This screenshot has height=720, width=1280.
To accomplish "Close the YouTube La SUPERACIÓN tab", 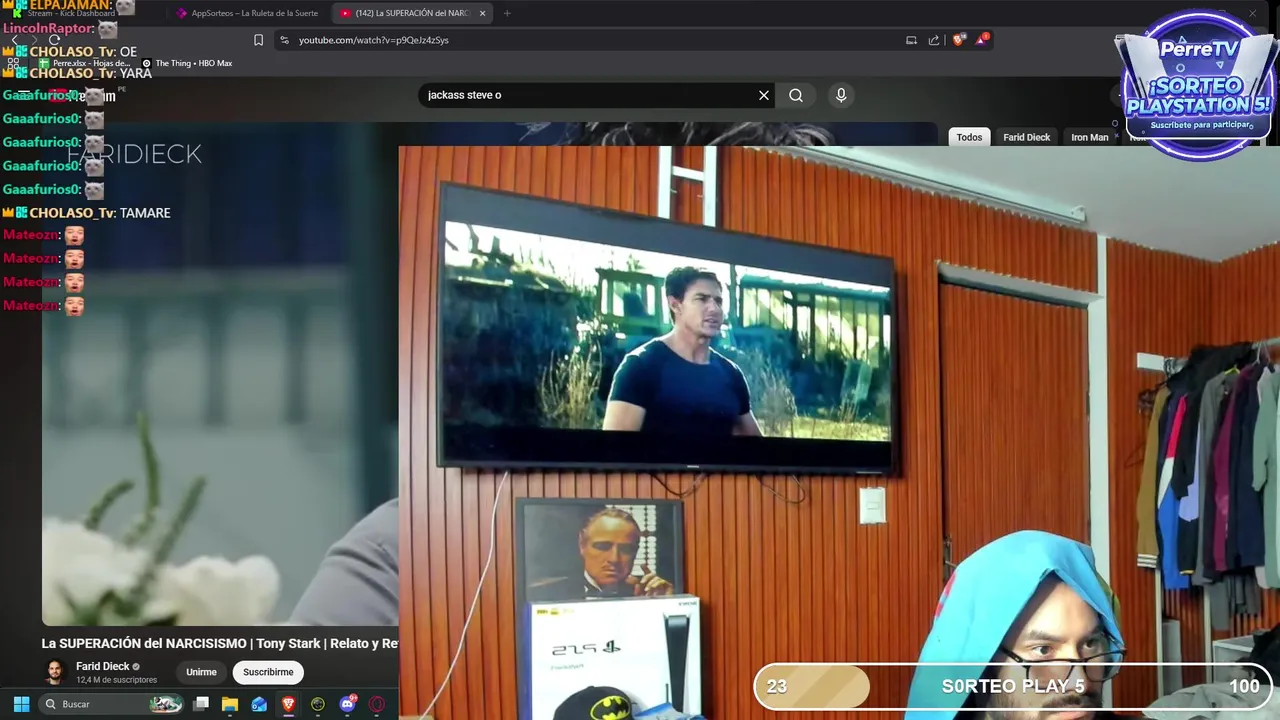I will pos(482,13).
